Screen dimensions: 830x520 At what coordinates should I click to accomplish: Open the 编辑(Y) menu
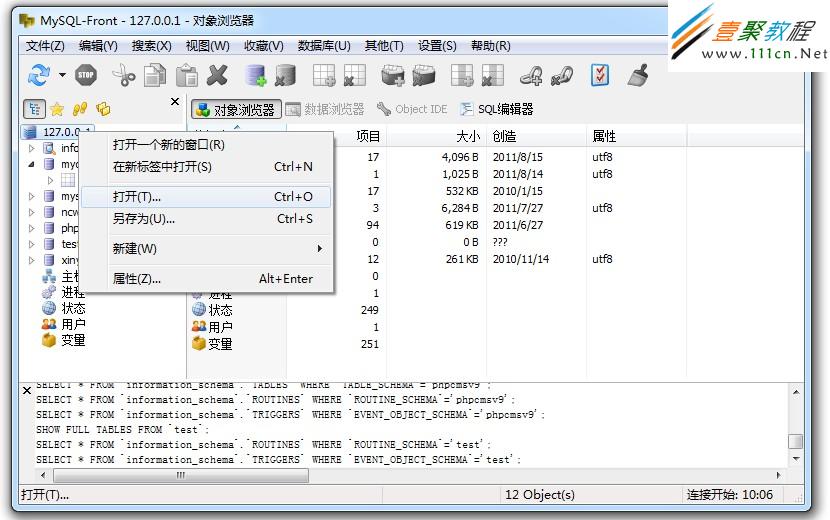pos(98,46)
